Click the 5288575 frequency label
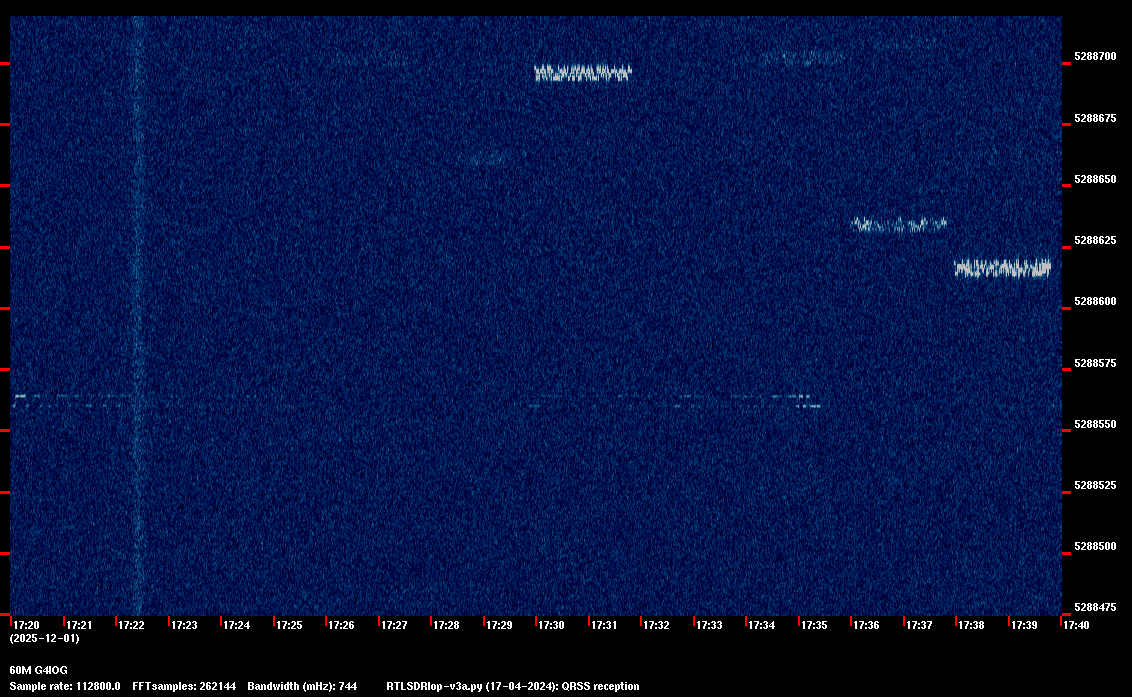 click(1094, 363)
